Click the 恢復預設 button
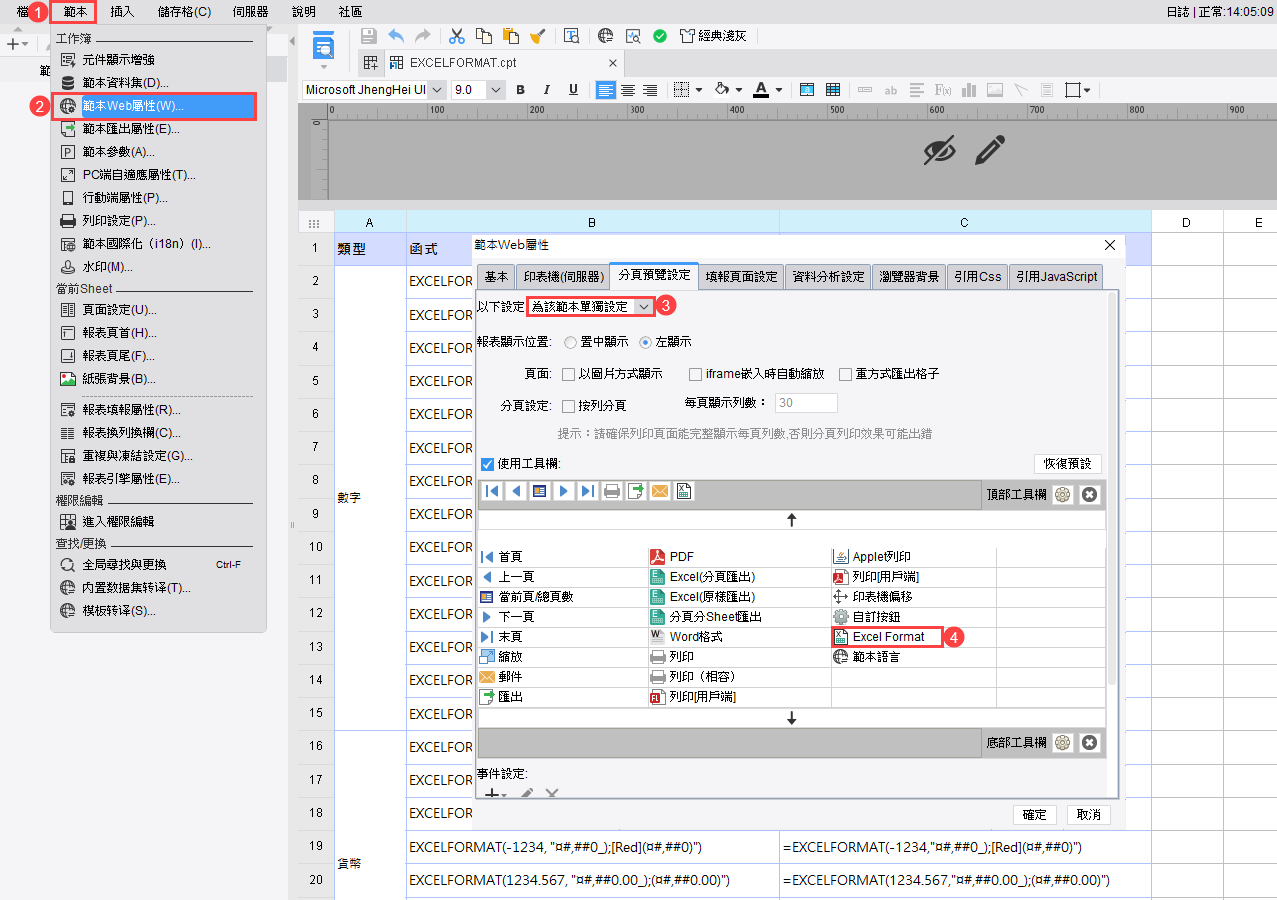 click(1067, 464)
